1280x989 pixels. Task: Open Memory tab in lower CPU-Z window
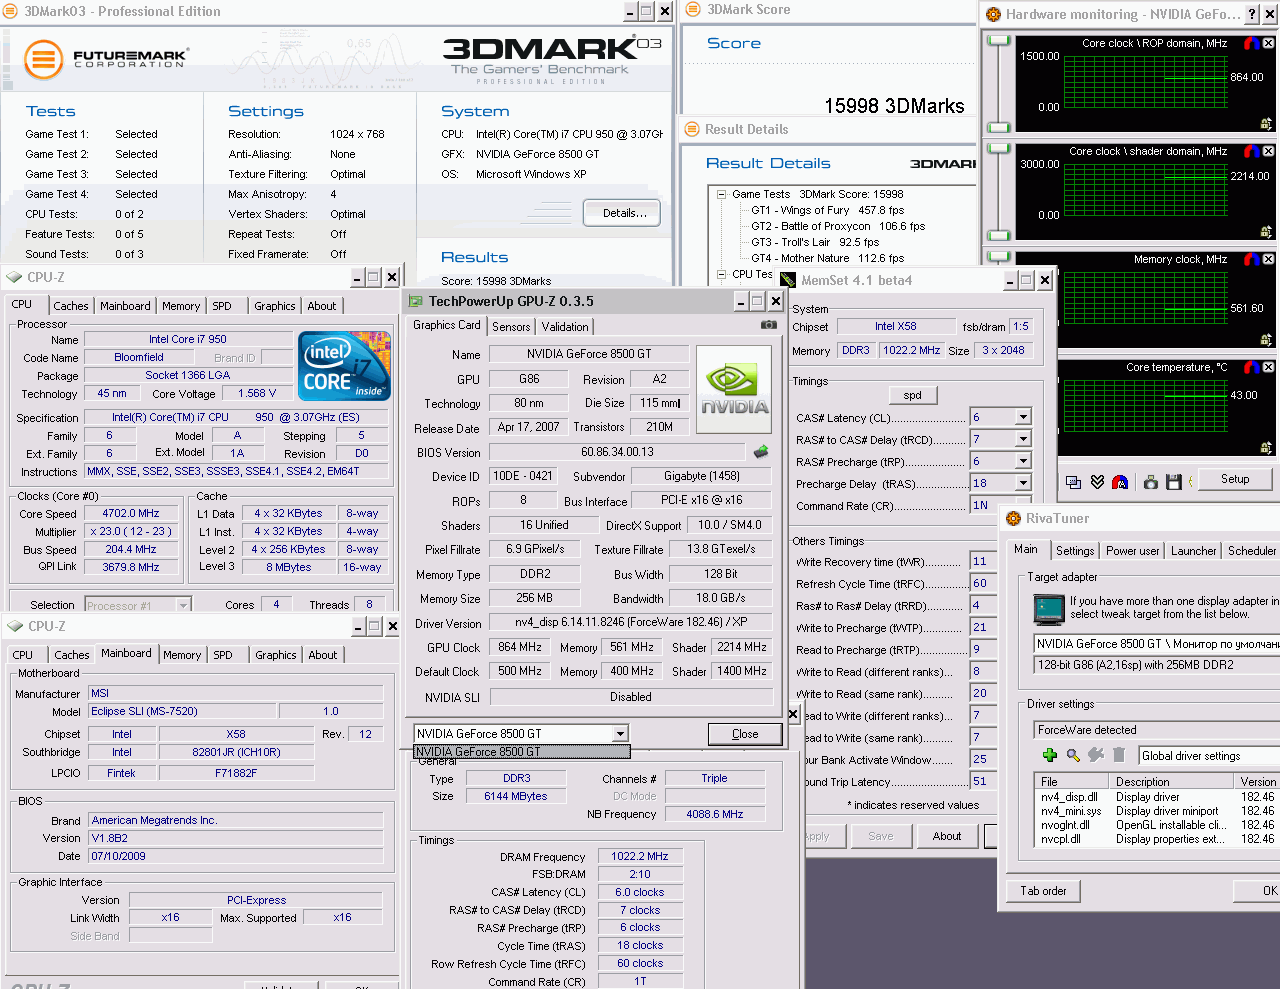pos(182,655)
